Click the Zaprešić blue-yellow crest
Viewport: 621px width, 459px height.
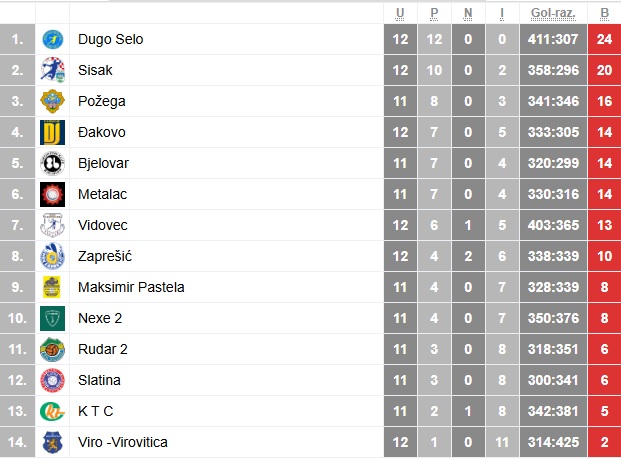[53, 256]
